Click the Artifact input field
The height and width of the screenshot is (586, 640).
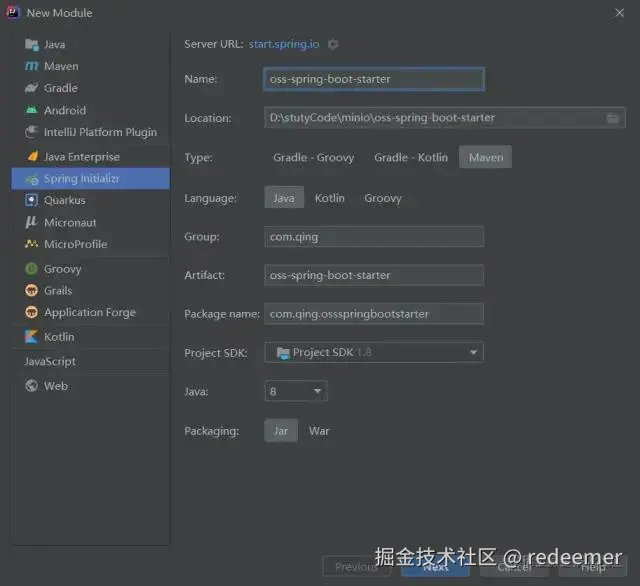pyautogui.click(x=374, y=275)
